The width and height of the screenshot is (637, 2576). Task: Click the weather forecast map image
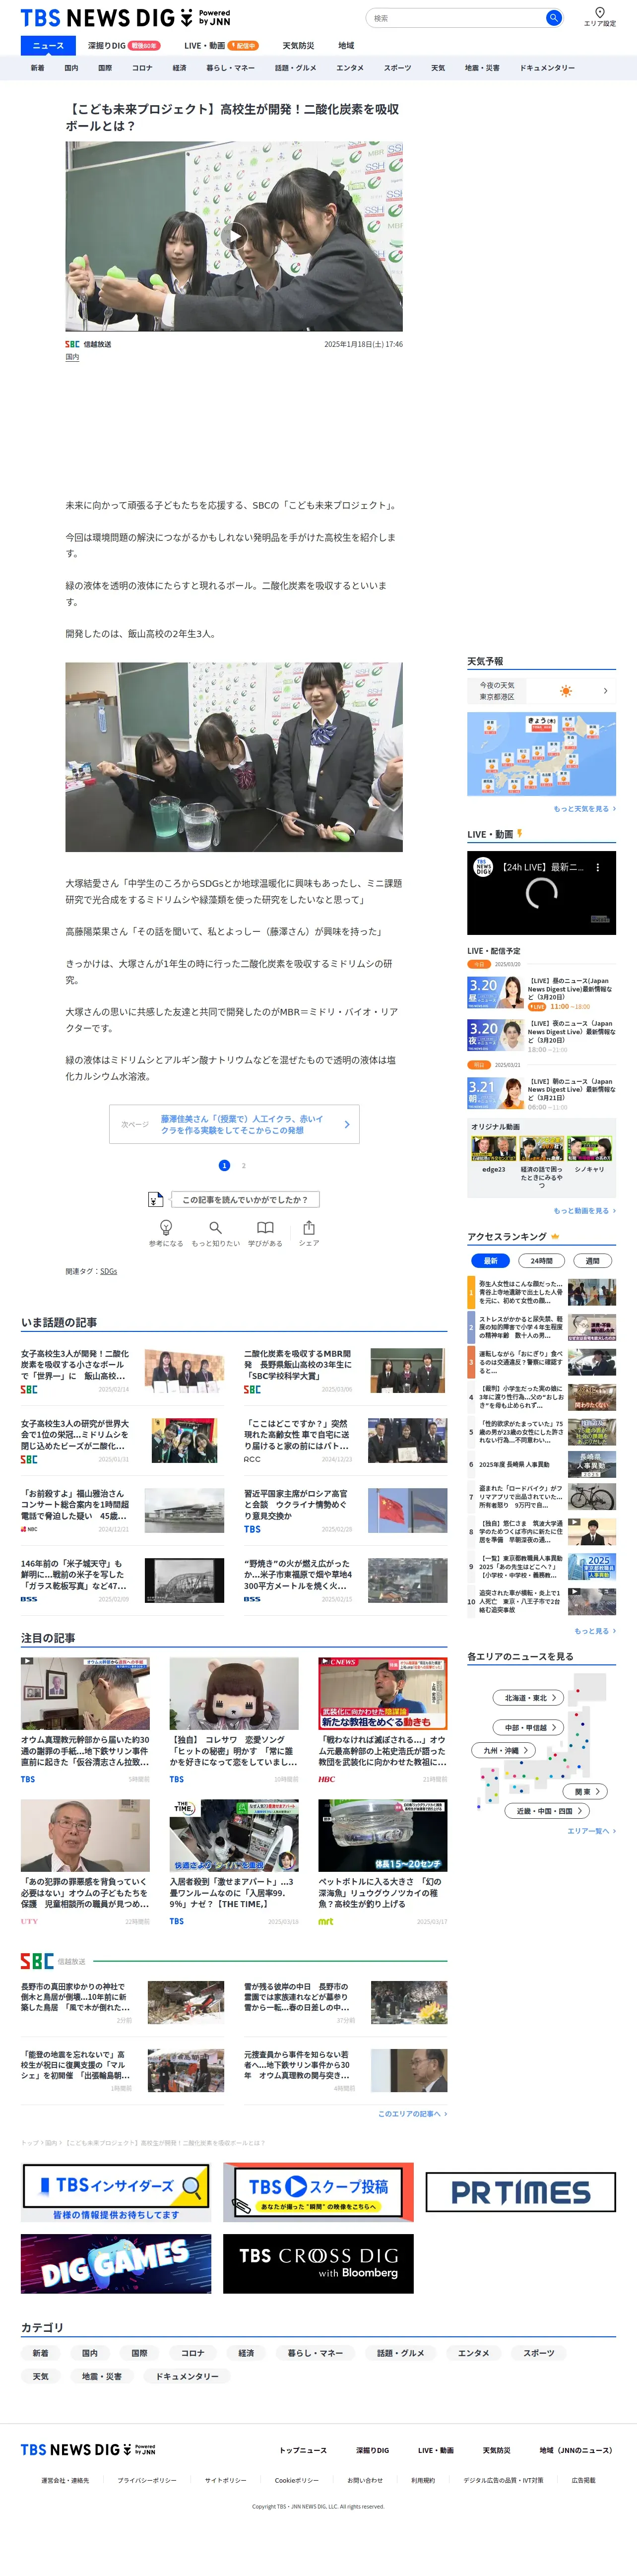[541, 754]
